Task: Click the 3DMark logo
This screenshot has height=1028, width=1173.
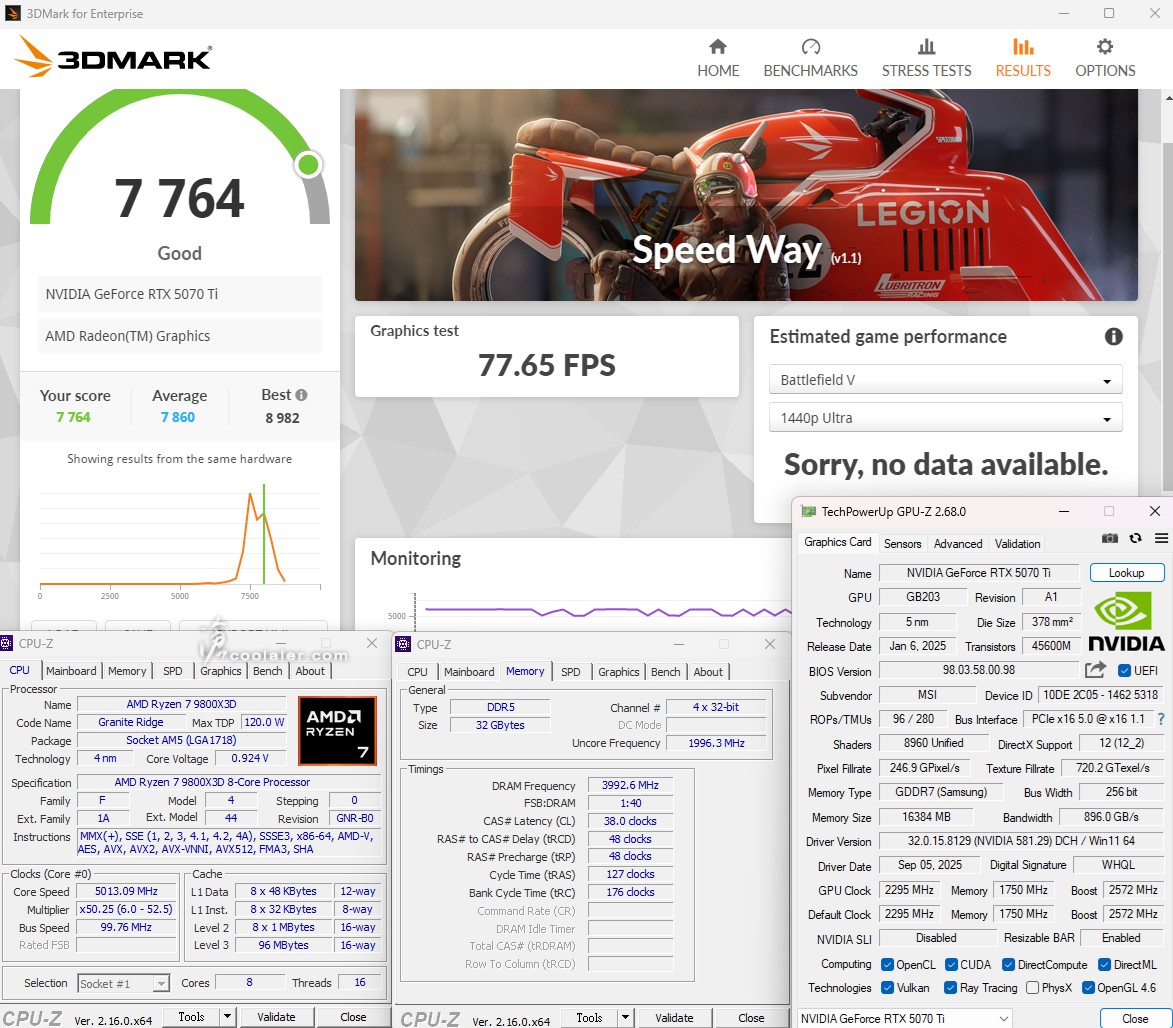Action: [114, 58]
